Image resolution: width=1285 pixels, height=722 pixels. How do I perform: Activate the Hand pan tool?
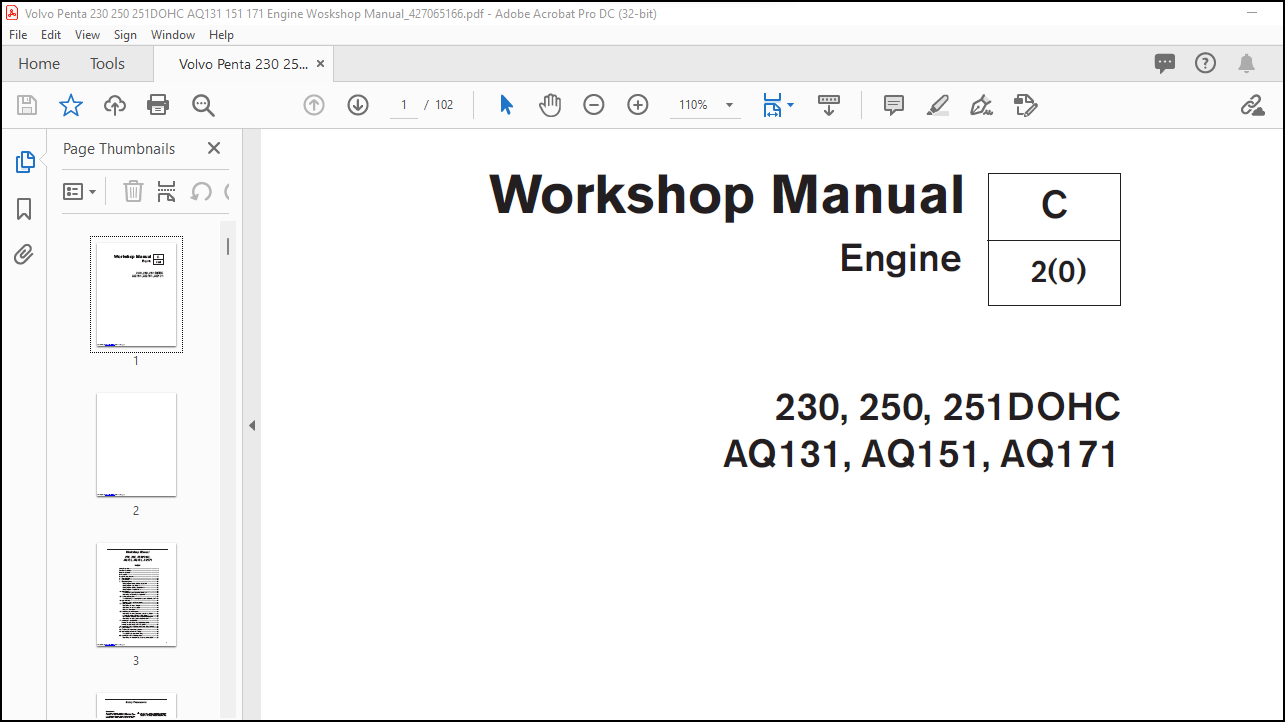[550, 105]
